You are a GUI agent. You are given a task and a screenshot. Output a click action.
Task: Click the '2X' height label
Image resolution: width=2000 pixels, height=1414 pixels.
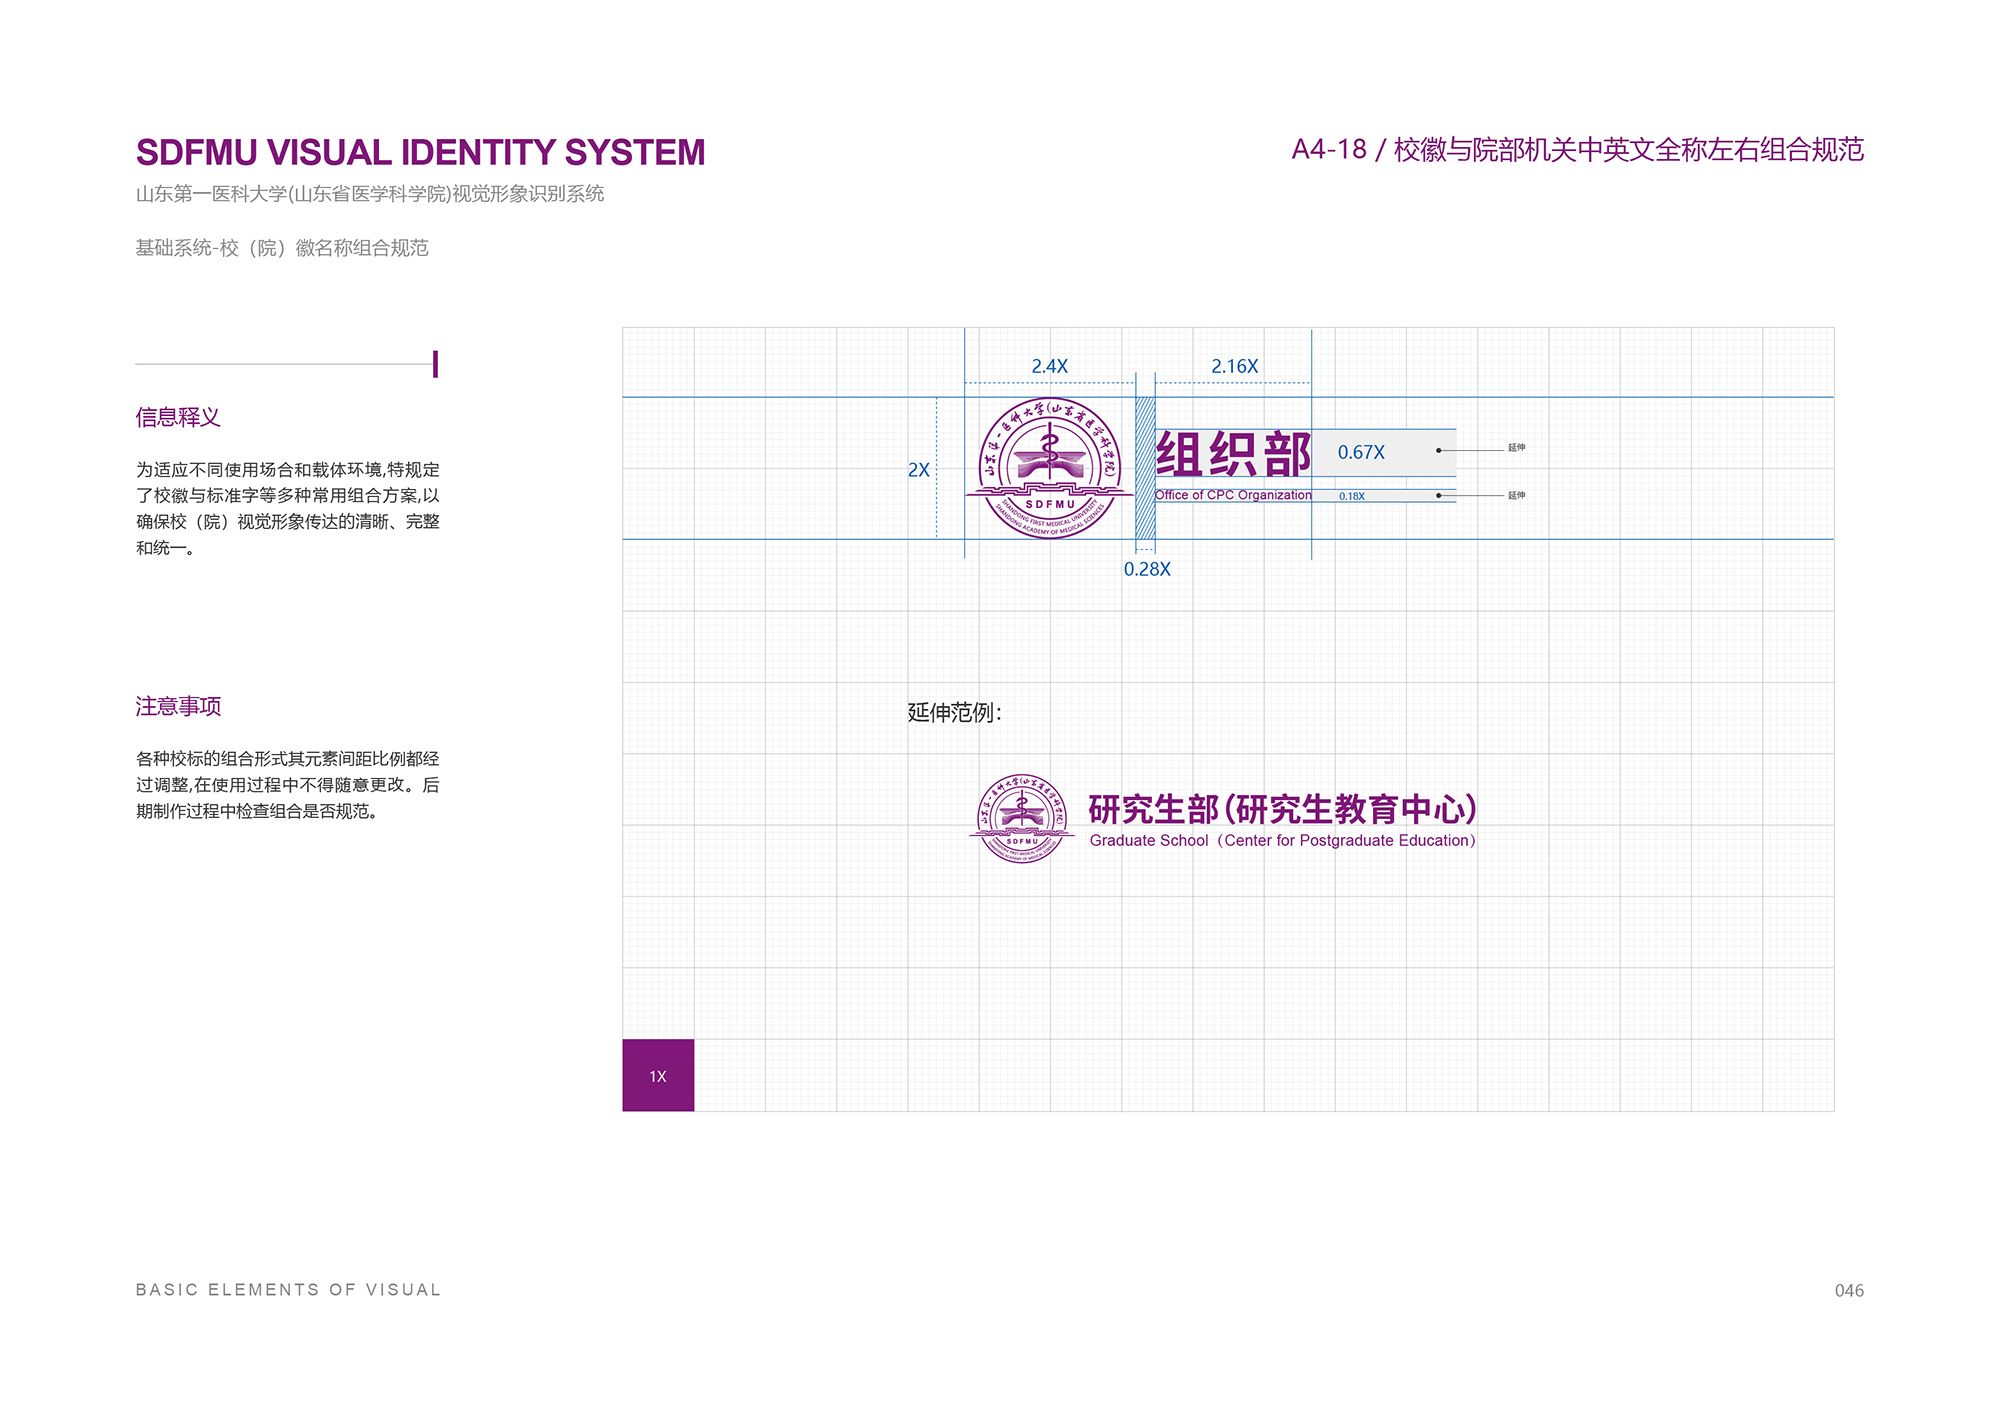coord(918,469)
